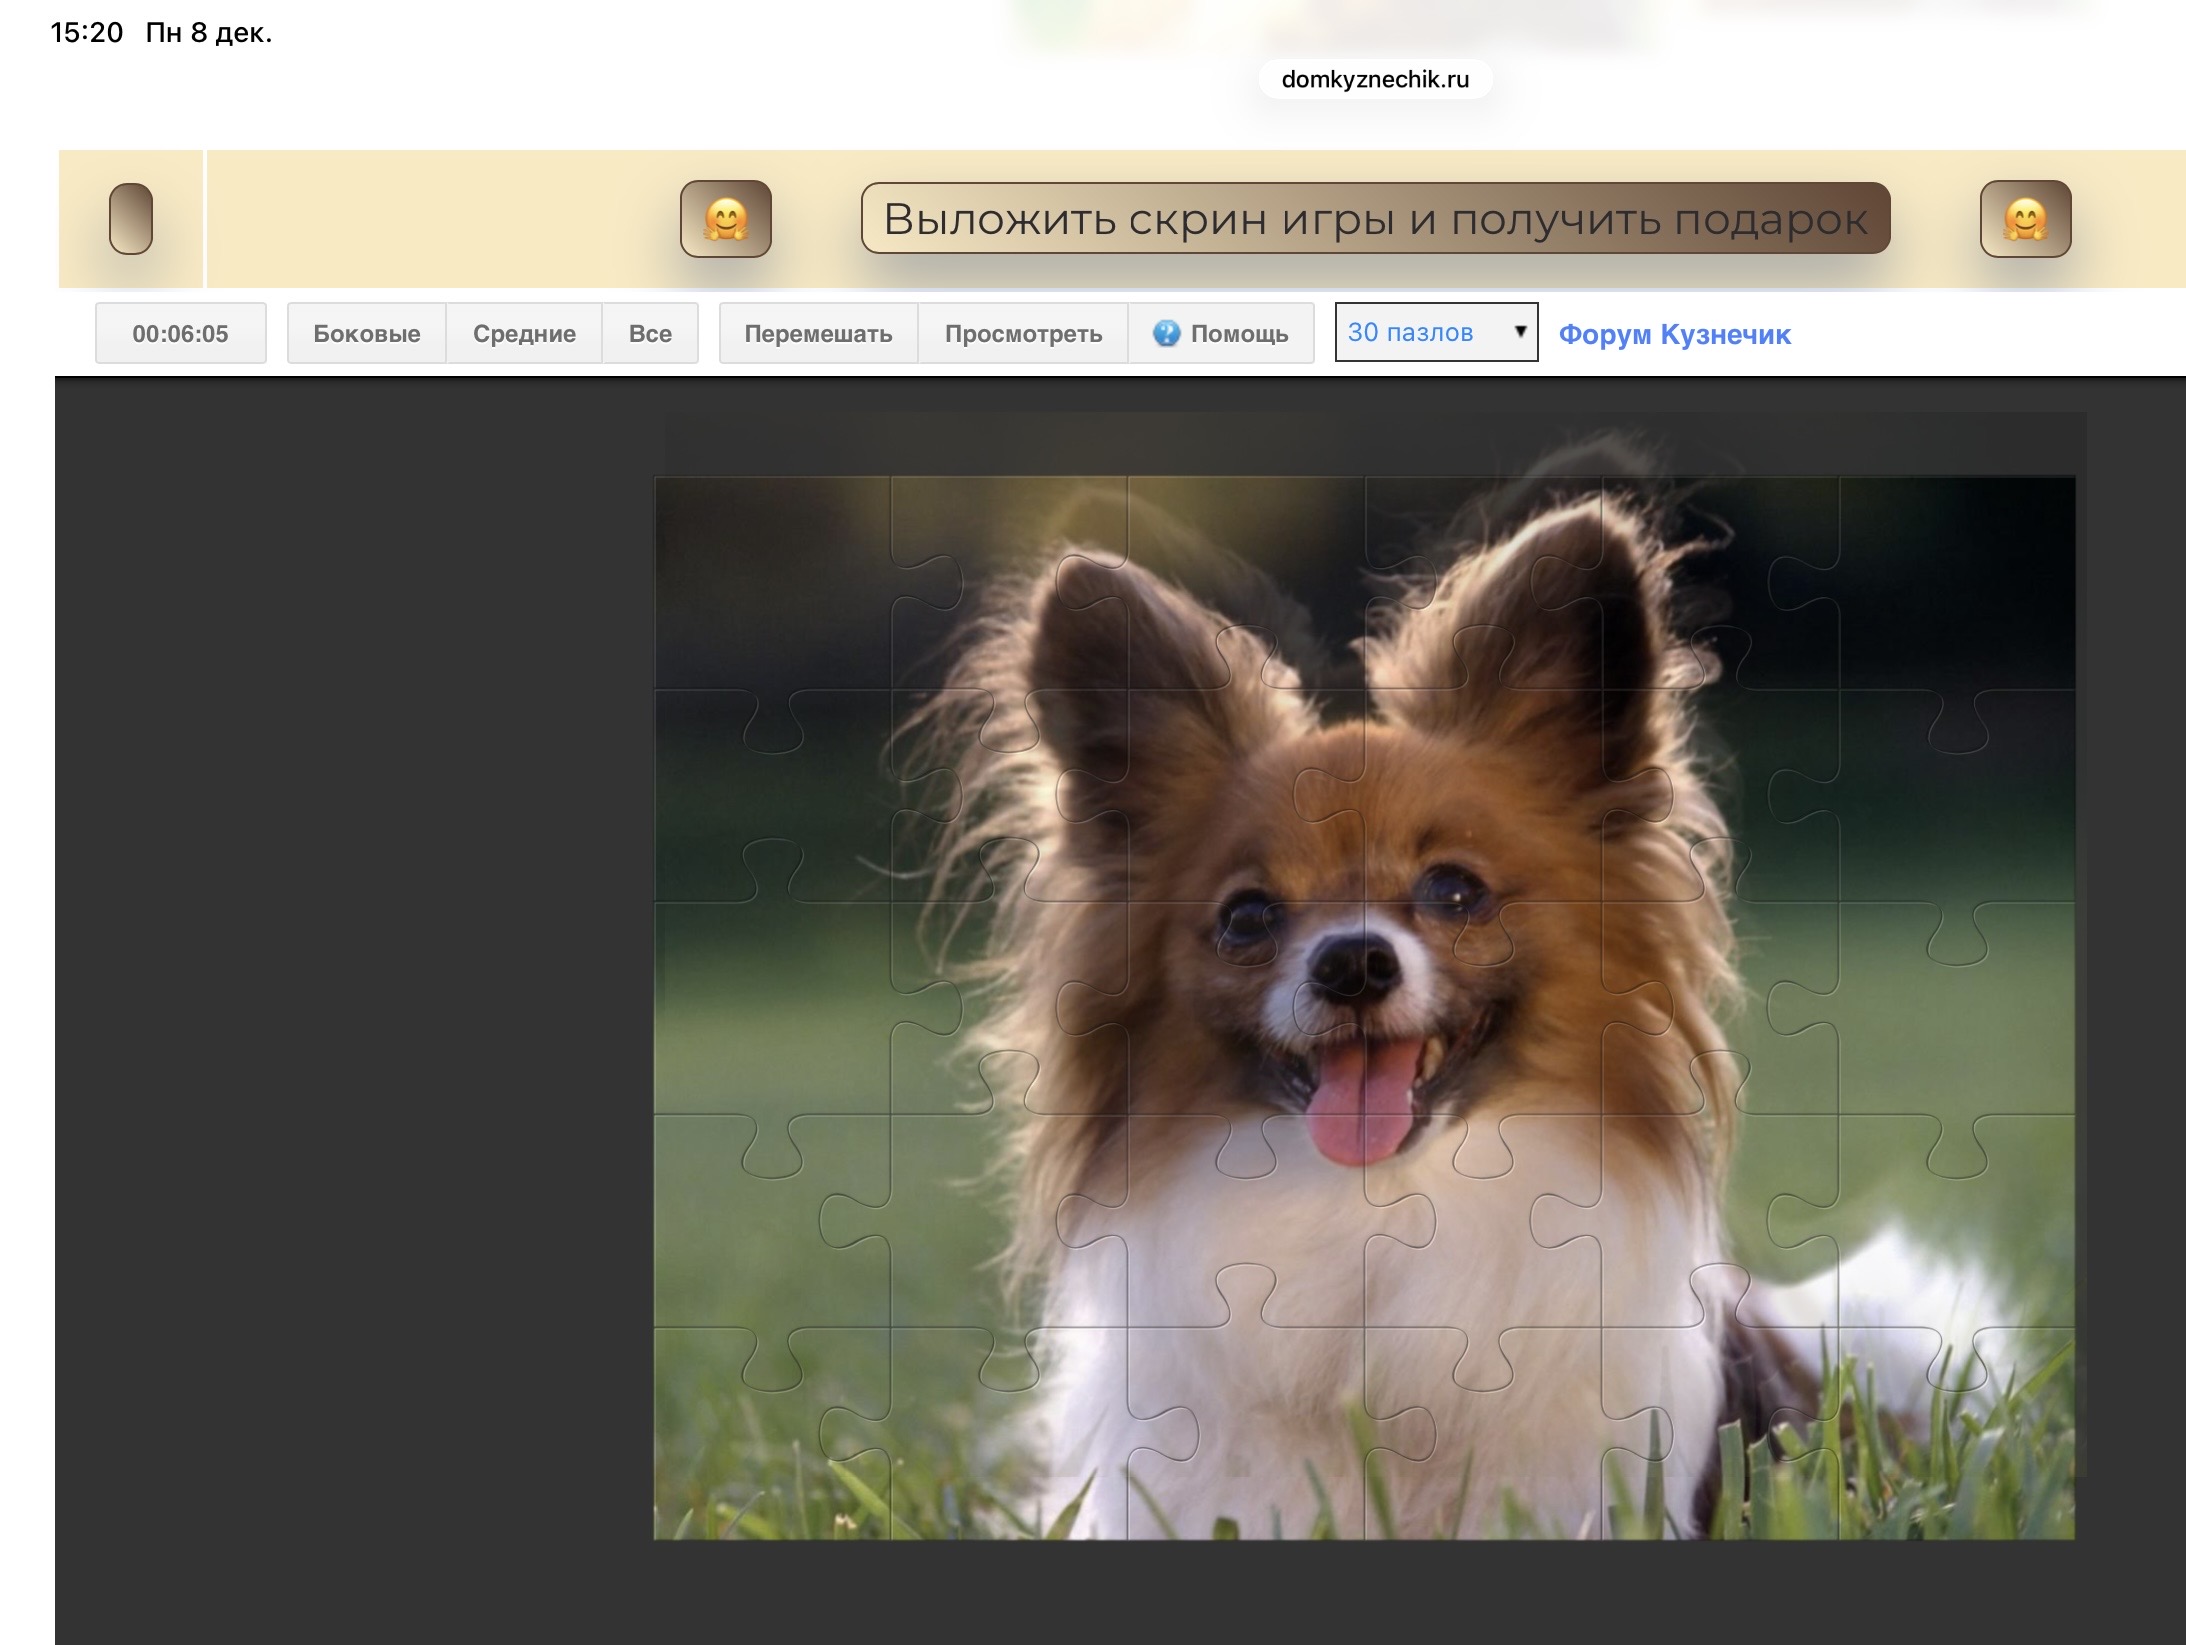Viewport: 2186px width, 1645px height.
Task: Tap the domkyznechik.ru address pill
Action: (1375, 80)
